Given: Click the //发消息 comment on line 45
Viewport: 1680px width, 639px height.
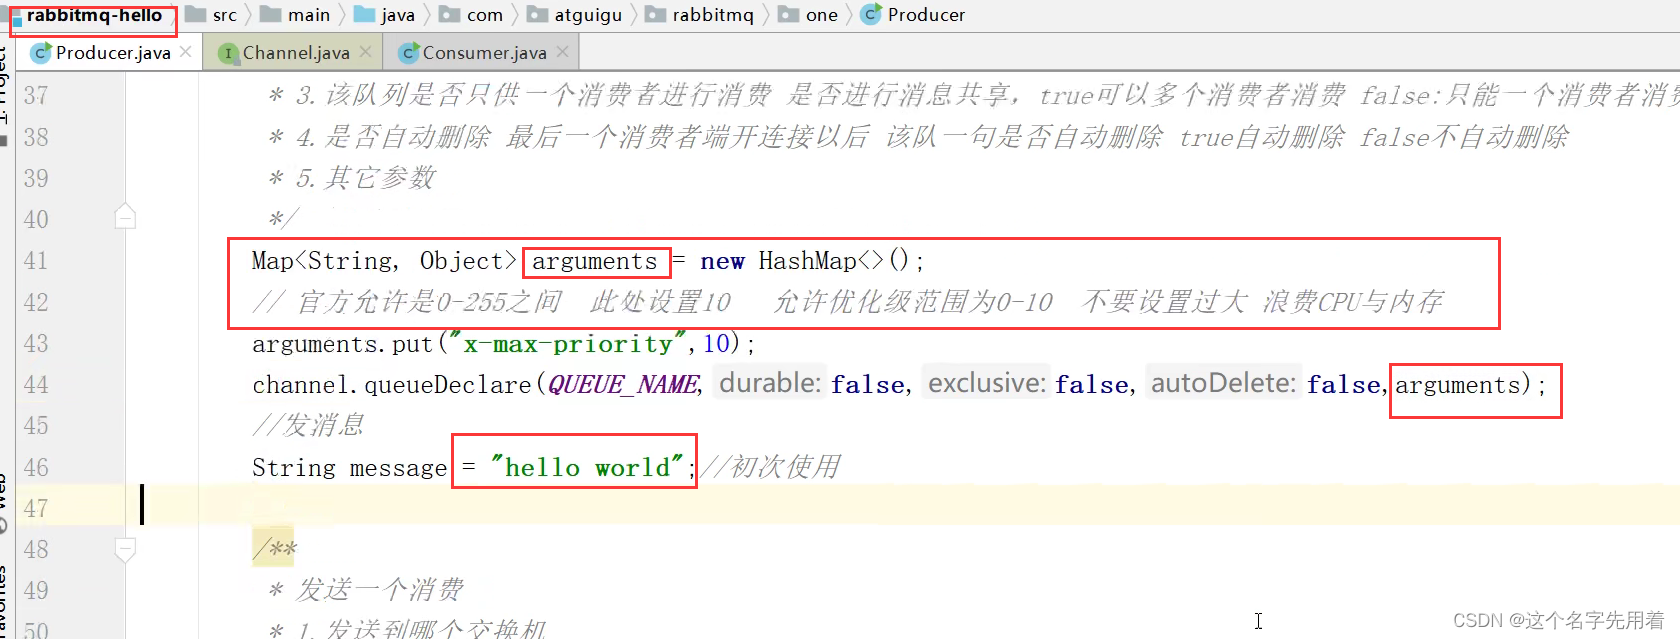Looking at the screenshot, I should coord(308,426).
